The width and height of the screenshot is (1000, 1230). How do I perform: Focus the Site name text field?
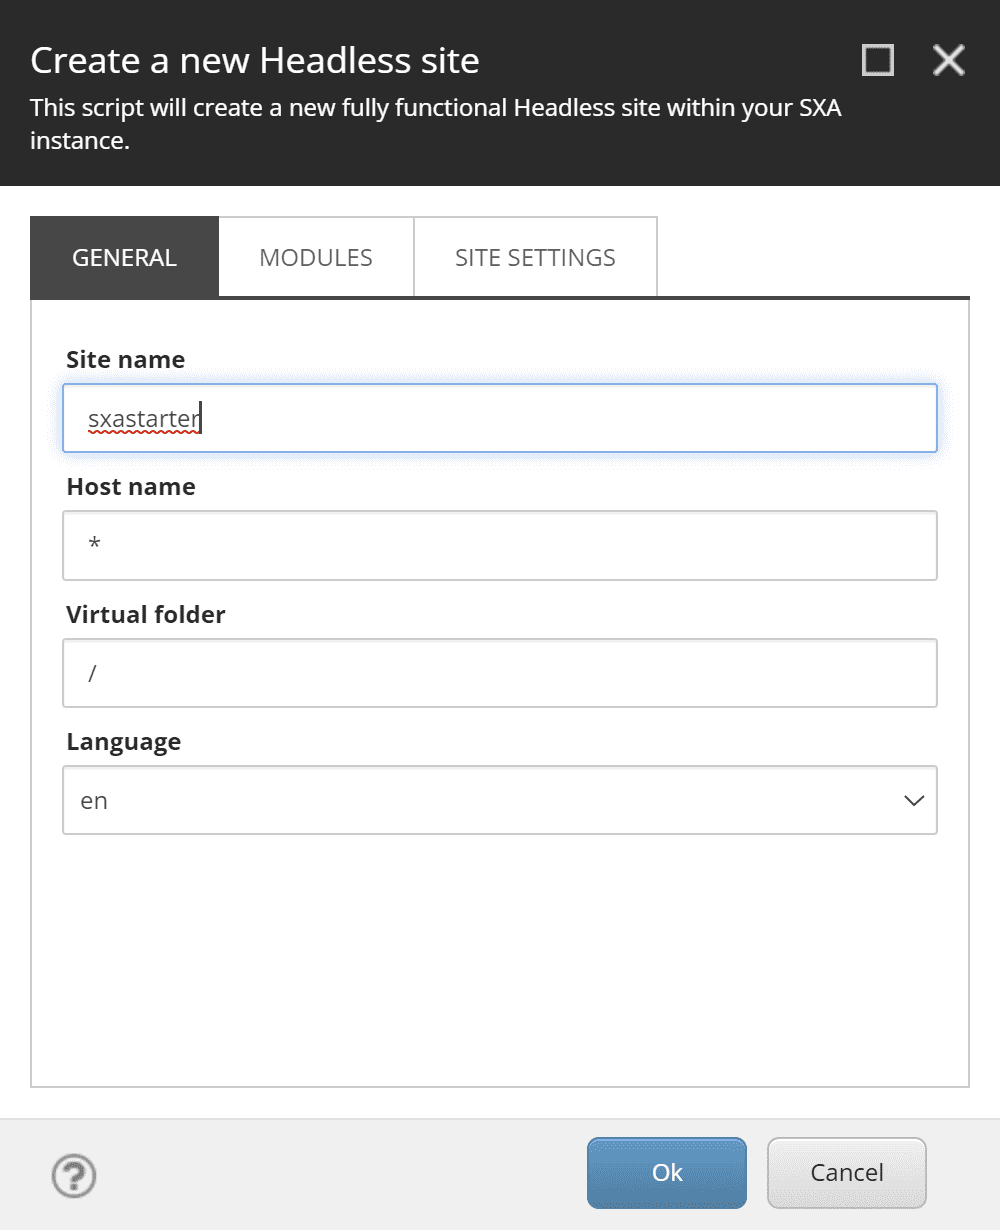tap(500, 419)
